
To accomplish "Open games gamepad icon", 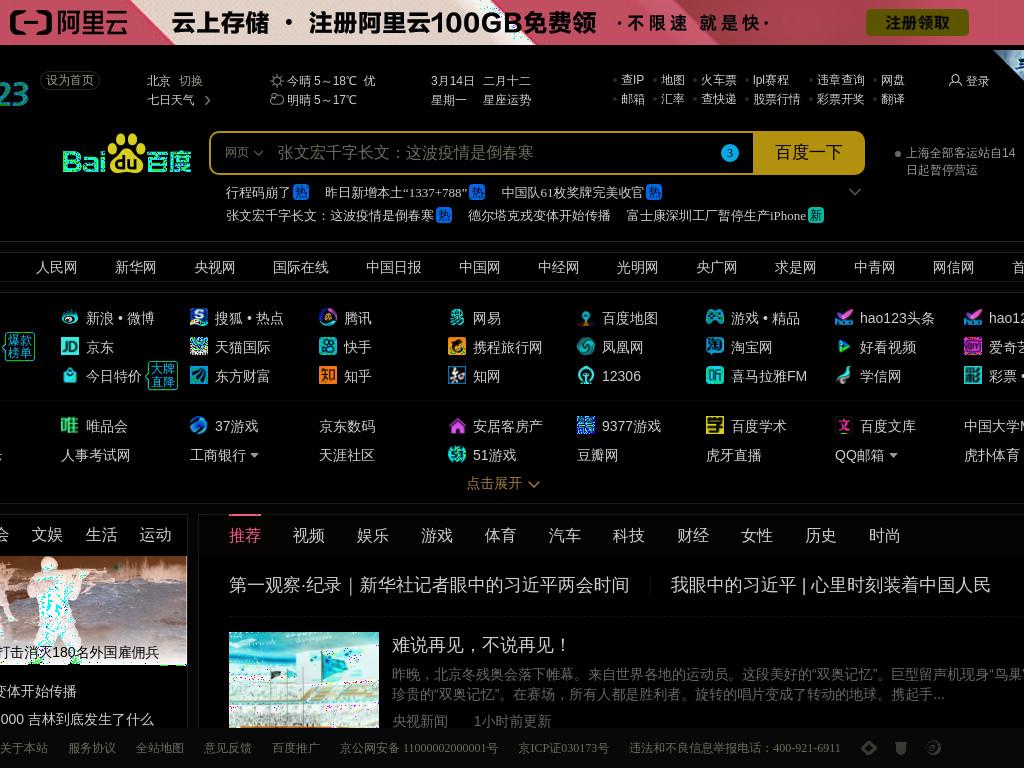I will [714, 317].
